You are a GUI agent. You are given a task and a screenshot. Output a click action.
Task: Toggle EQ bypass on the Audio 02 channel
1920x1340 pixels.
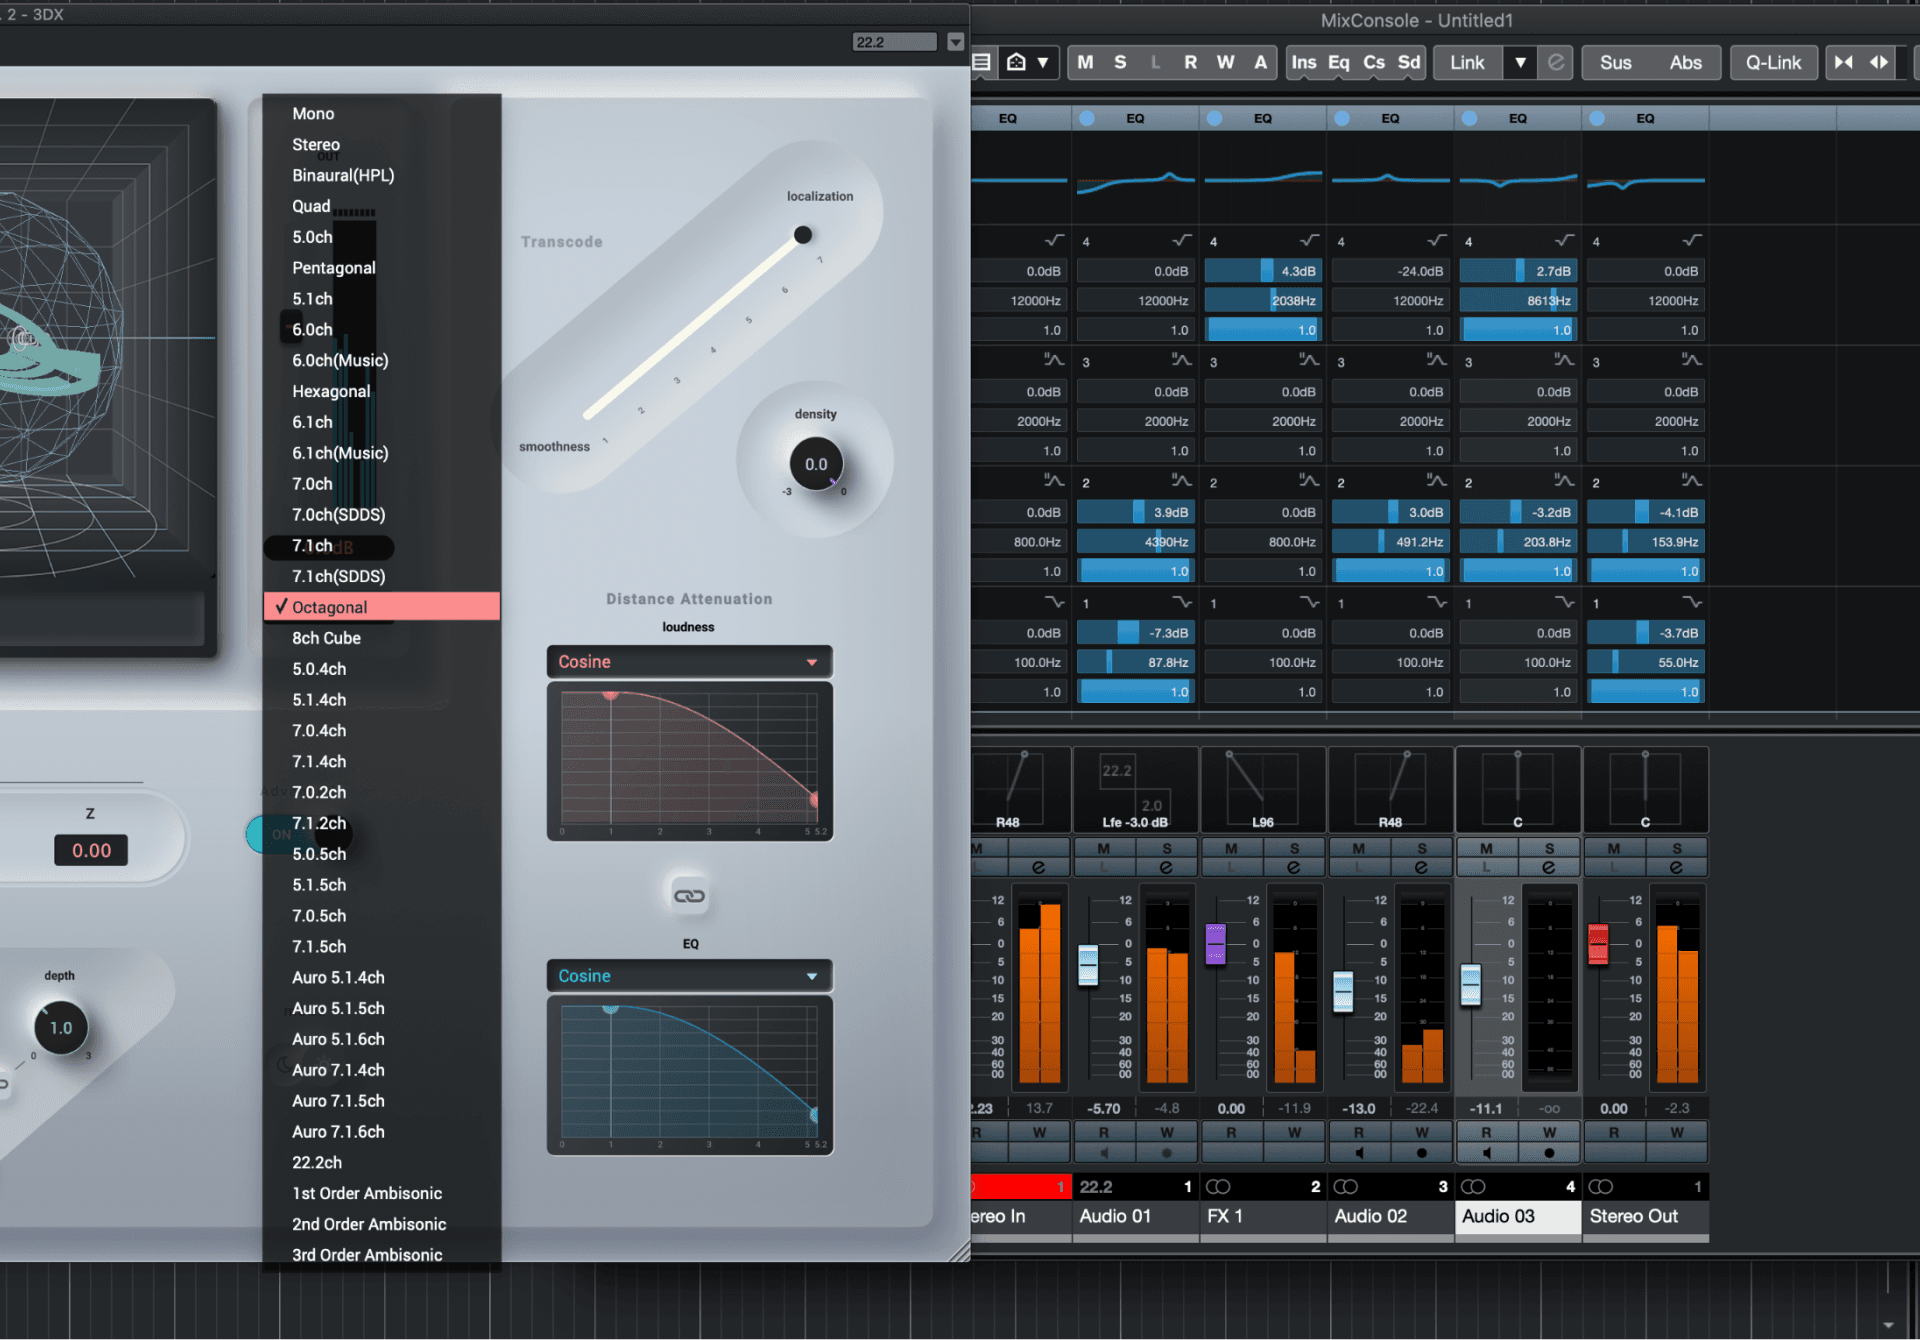tap(1342, 118)
